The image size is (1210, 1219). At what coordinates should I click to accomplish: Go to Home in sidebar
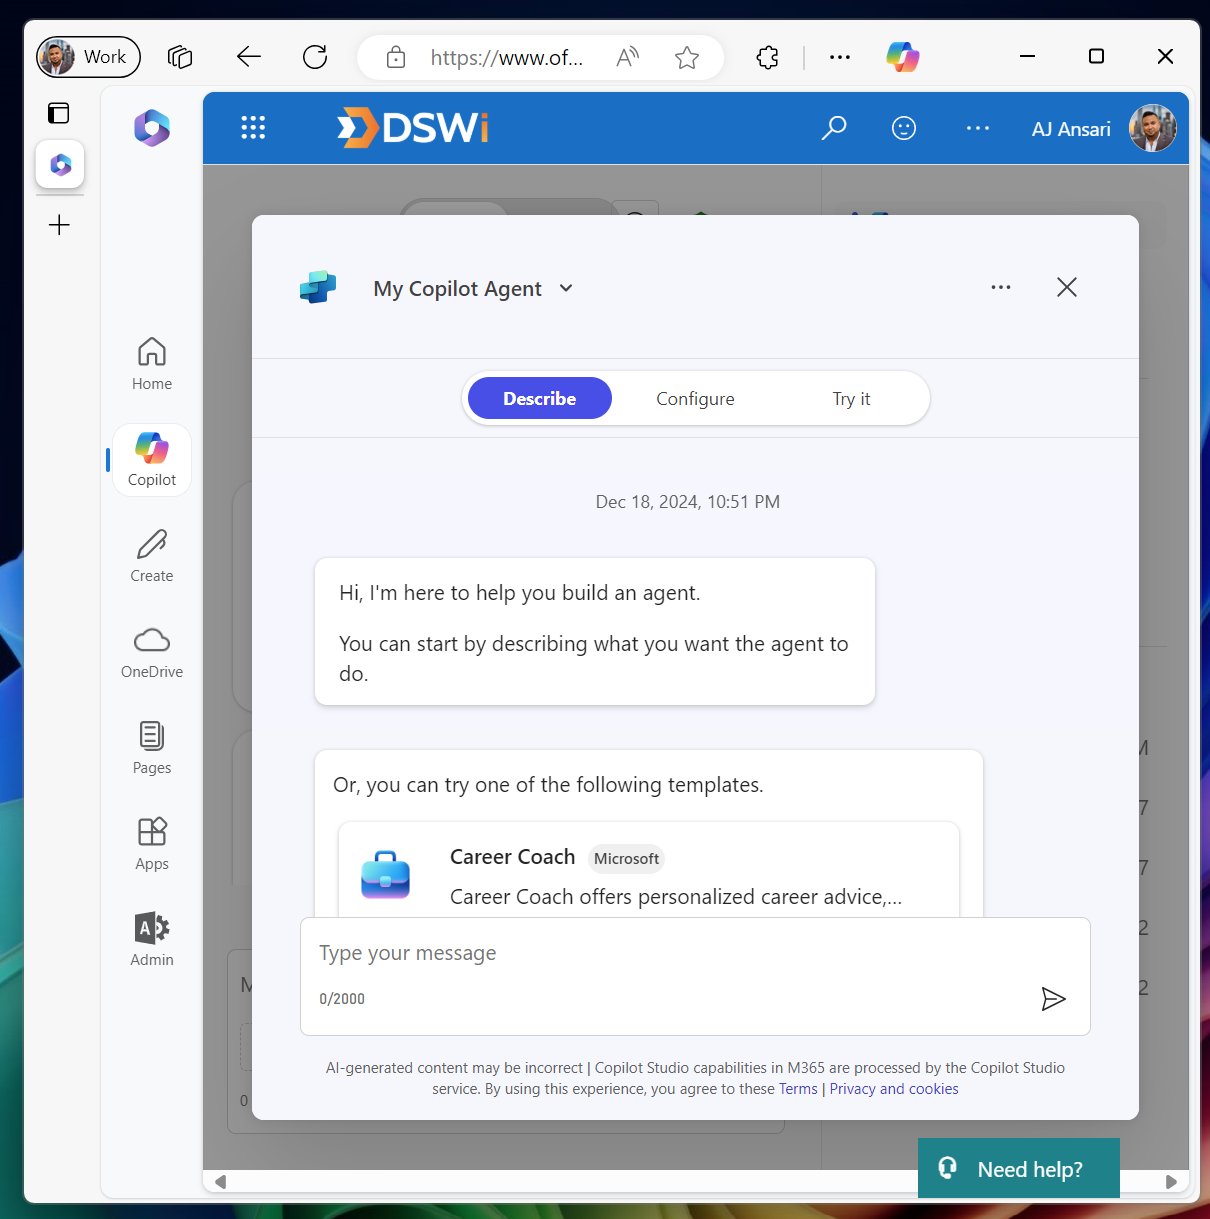tap(152, 364)
